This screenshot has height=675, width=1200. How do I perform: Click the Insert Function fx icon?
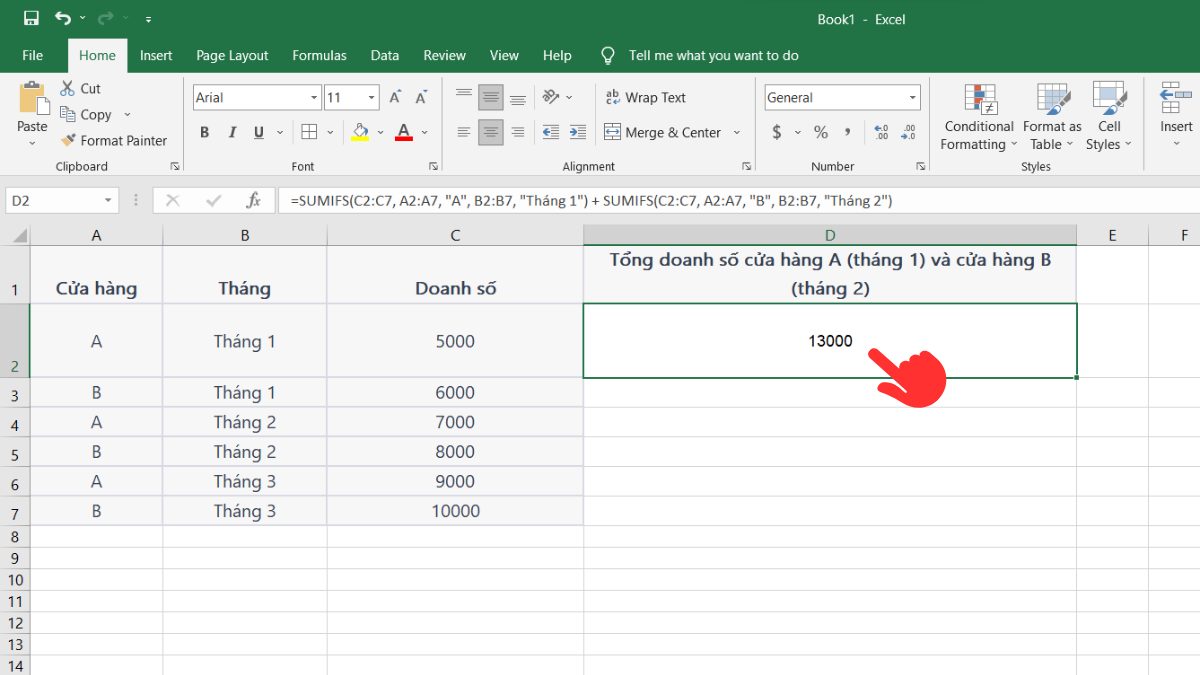254,201
